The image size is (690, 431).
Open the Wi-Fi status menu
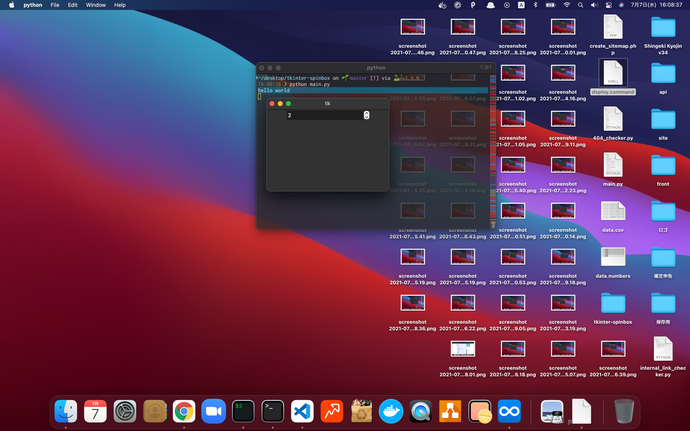[567, 5]
